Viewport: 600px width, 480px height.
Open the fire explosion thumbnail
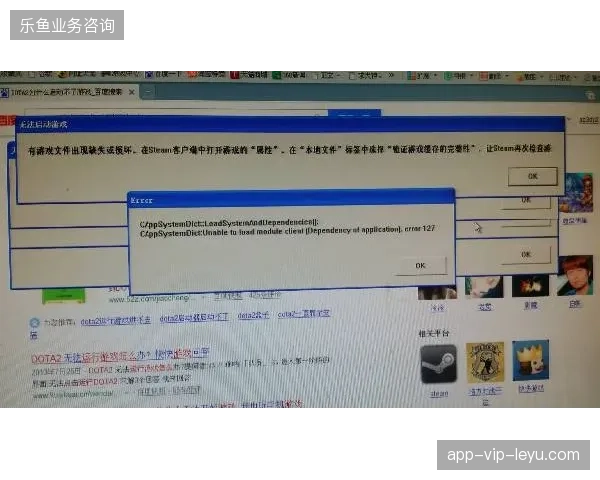click(x=530, y=286)
